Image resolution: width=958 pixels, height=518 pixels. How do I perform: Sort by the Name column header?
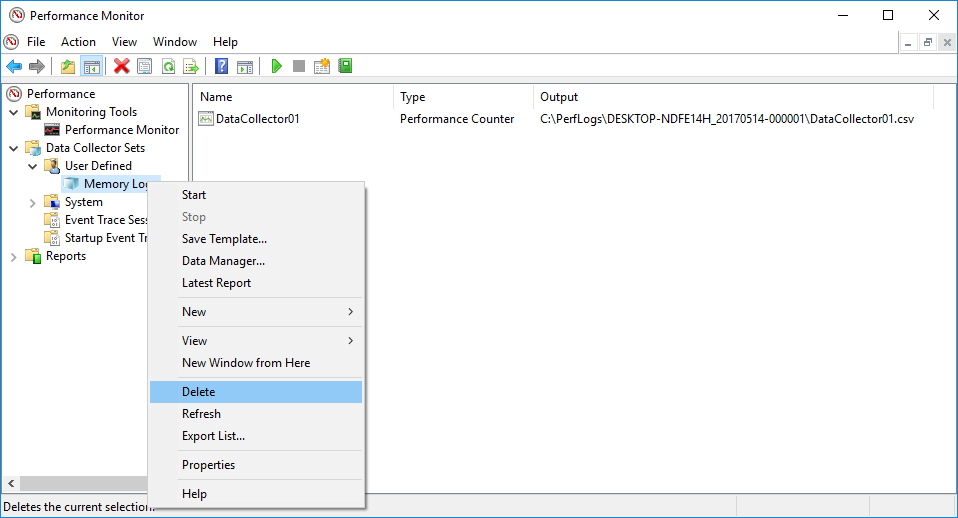coord(293,97)
